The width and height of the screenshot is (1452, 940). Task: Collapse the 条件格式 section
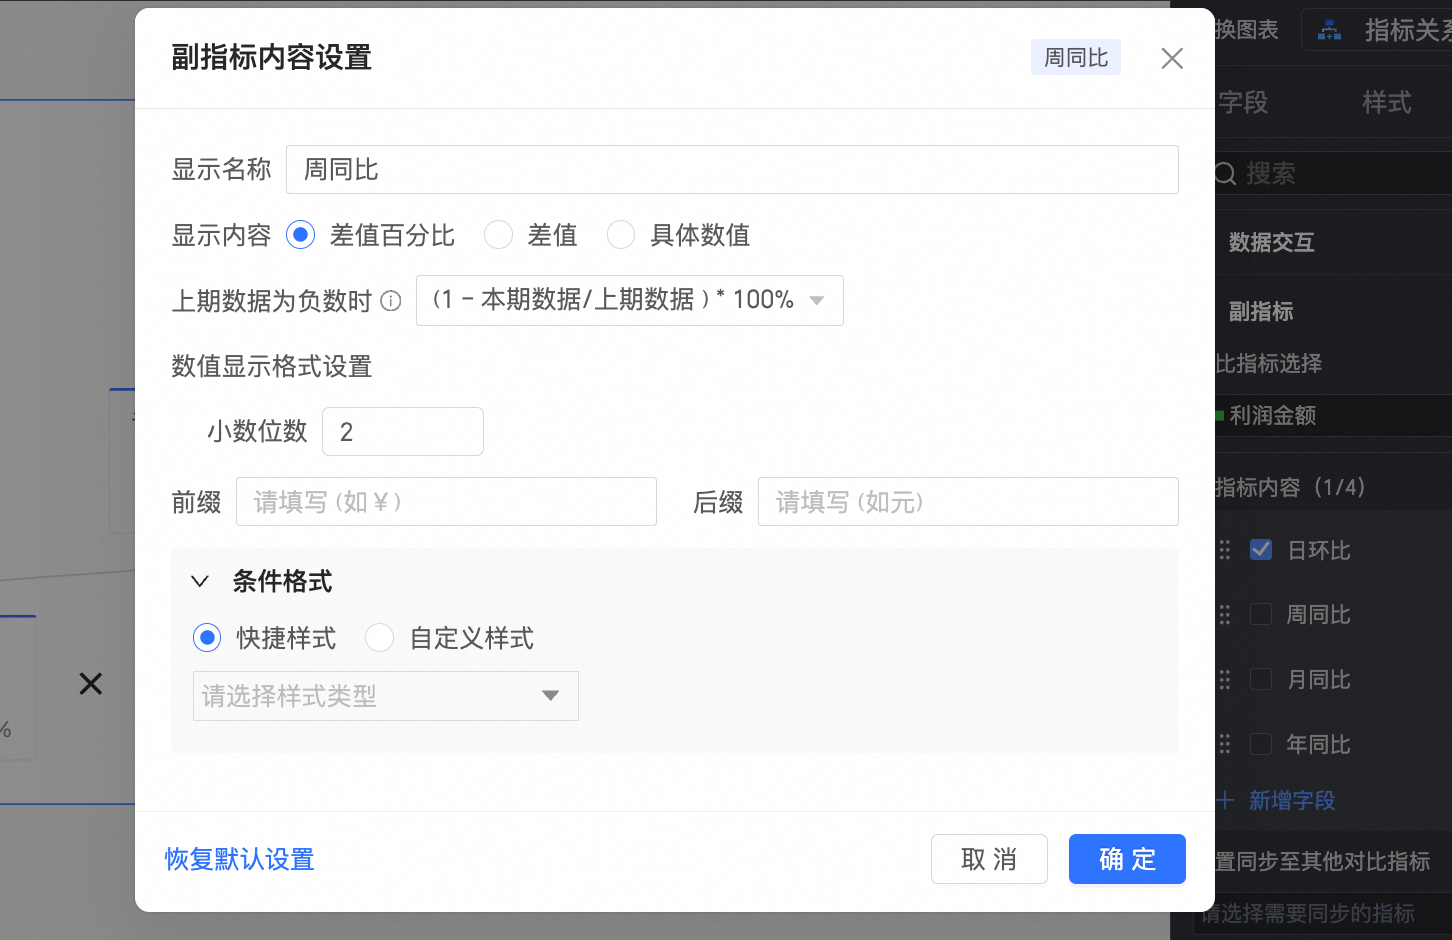200,582
